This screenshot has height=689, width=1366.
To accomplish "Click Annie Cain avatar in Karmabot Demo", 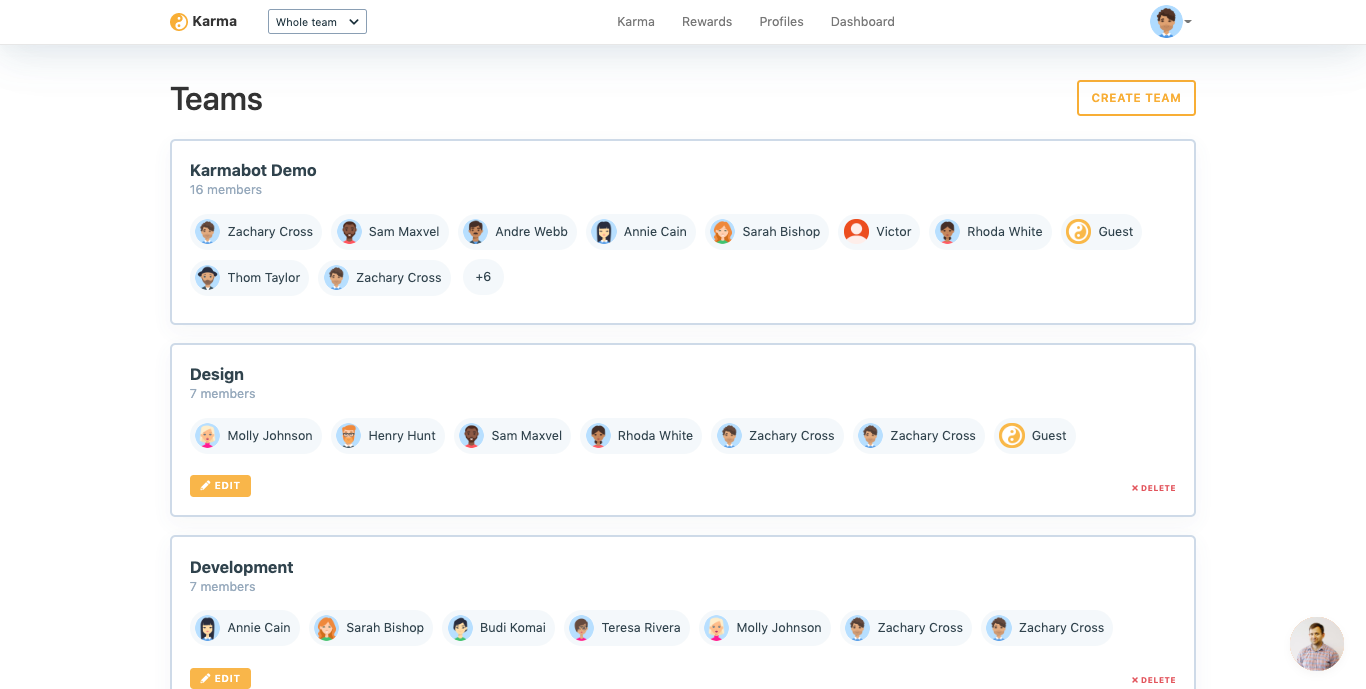I will 604,232.
